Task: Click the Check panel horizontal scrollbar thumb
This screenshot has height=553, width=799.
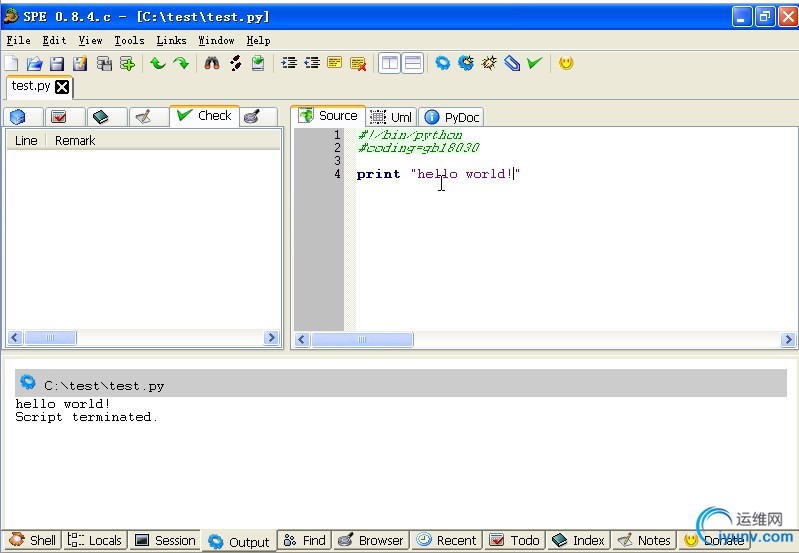Action: click(50, 337)
